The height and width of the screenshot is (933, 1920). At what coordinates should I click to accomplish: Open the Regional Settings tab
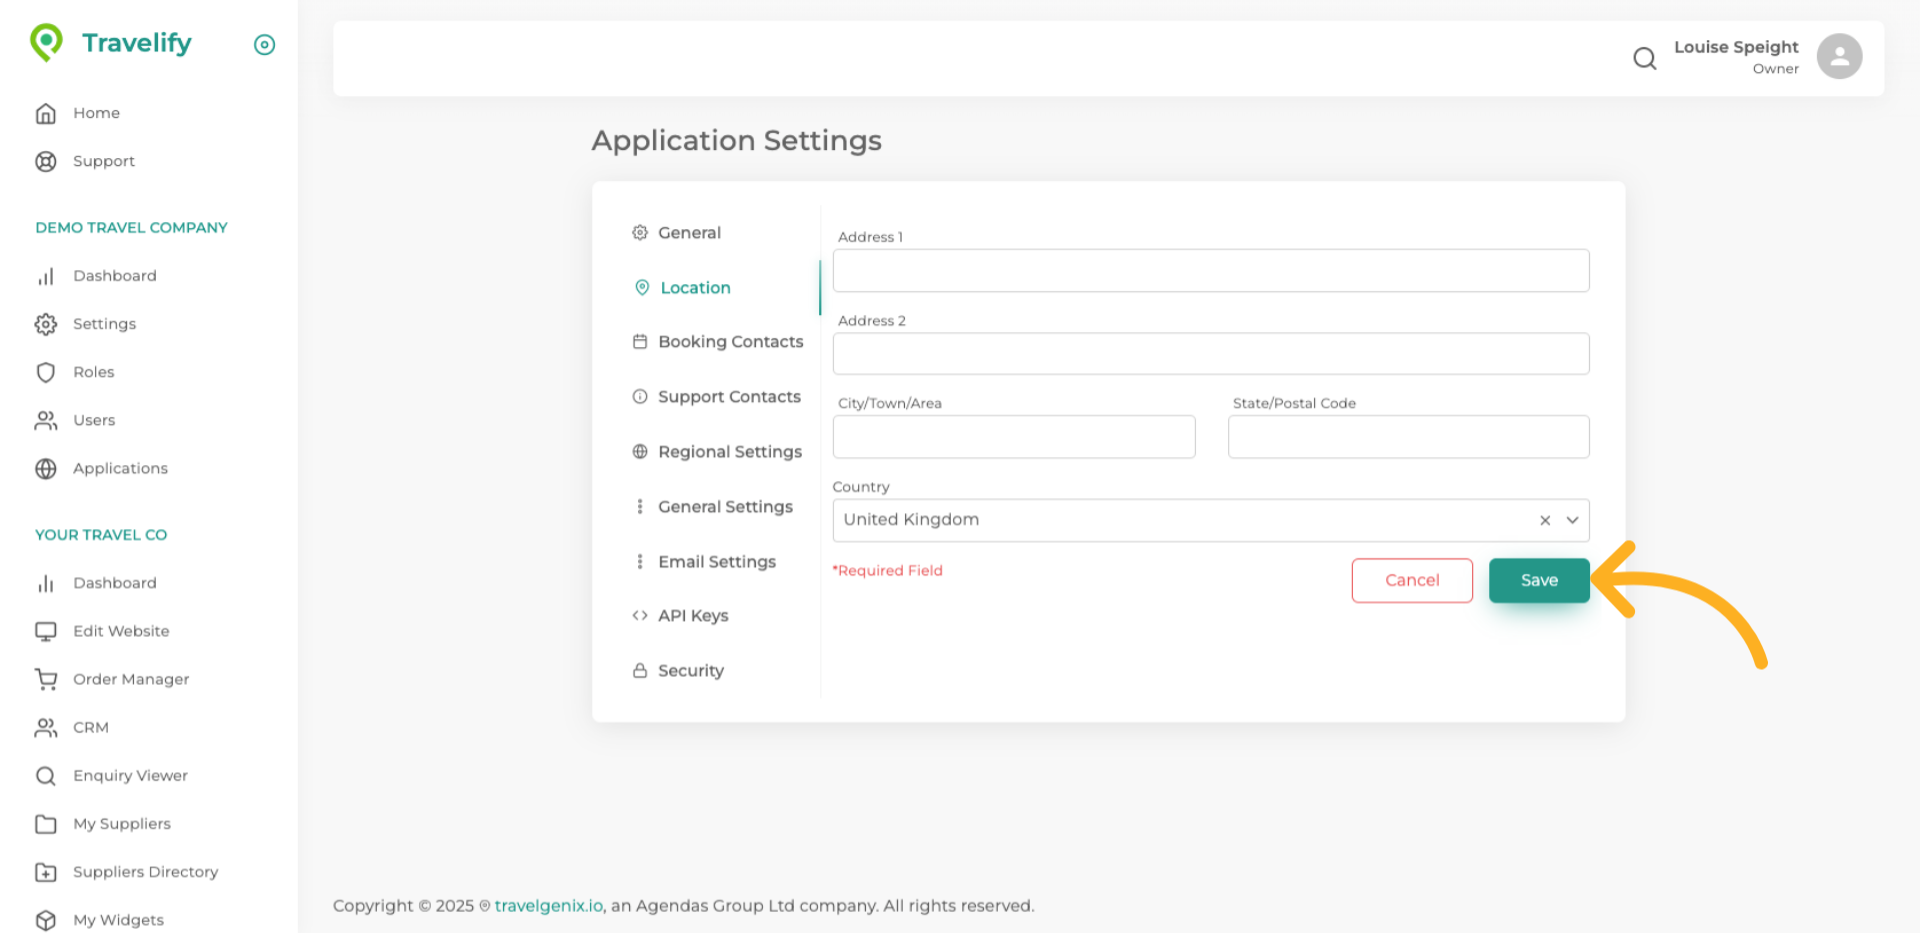click(729, 452)
